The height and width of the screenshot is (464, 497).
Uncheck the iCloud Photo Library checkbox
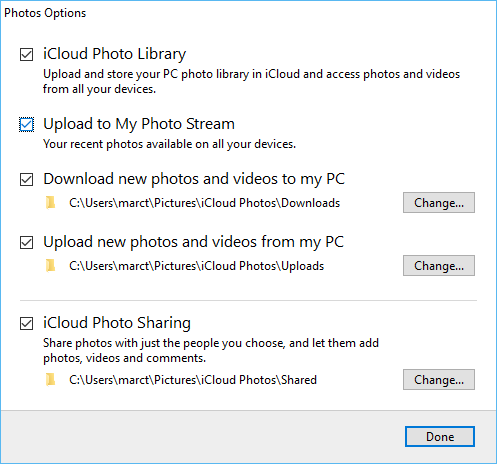click(x=26, y=55)
